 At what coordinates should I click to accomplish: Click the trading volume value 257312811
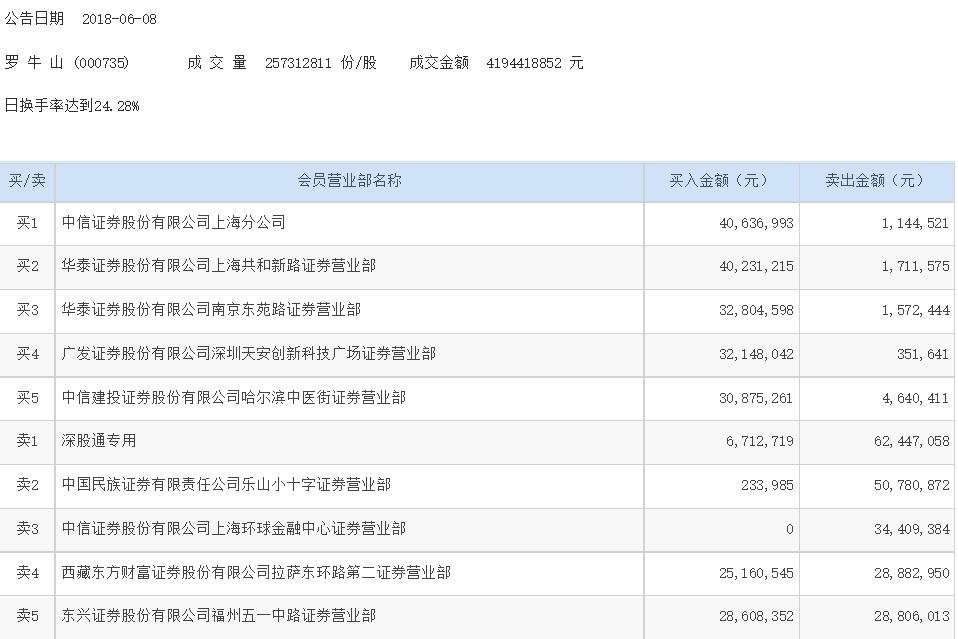pos(298,63)
